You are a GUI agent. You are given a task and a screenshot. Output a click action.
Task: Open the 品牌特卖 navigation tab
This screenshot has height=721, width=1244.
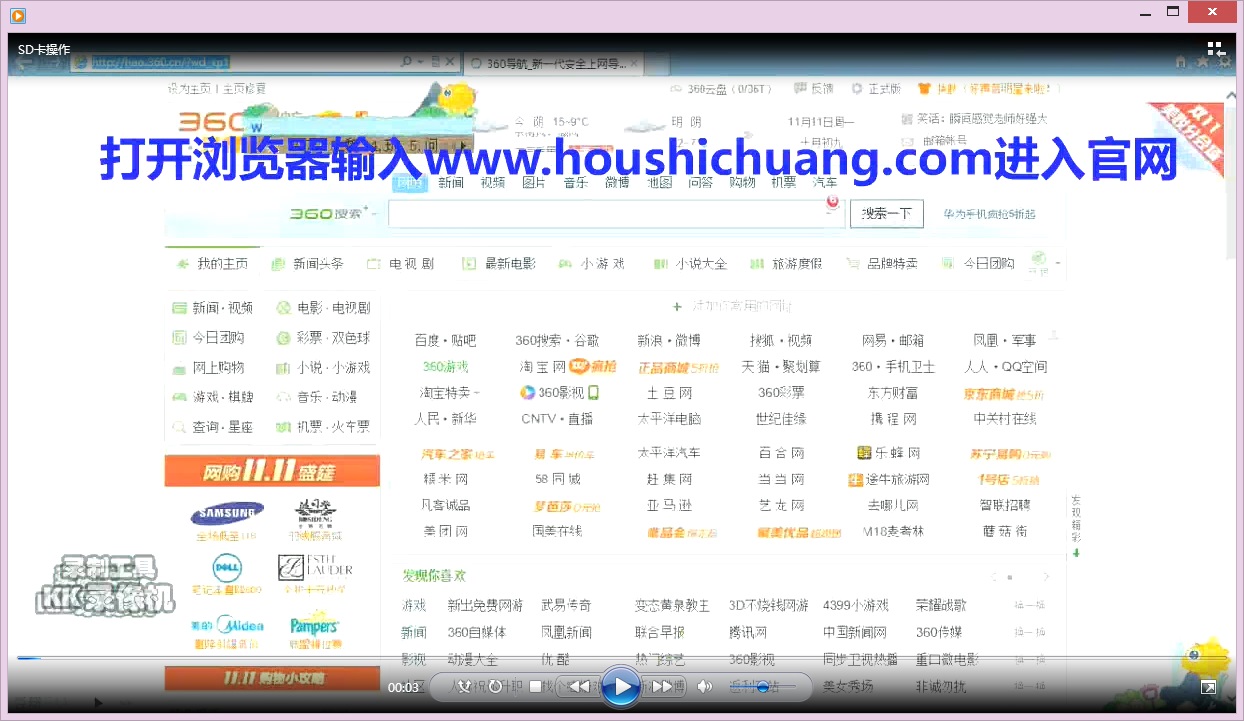coord(883,264)
